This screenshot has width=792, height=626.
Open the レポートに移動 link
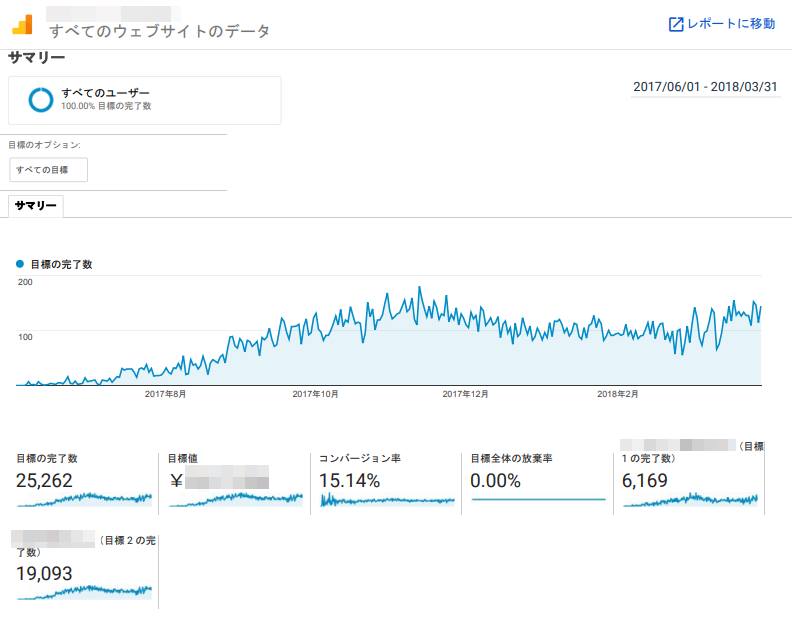[x=730, y=24]
